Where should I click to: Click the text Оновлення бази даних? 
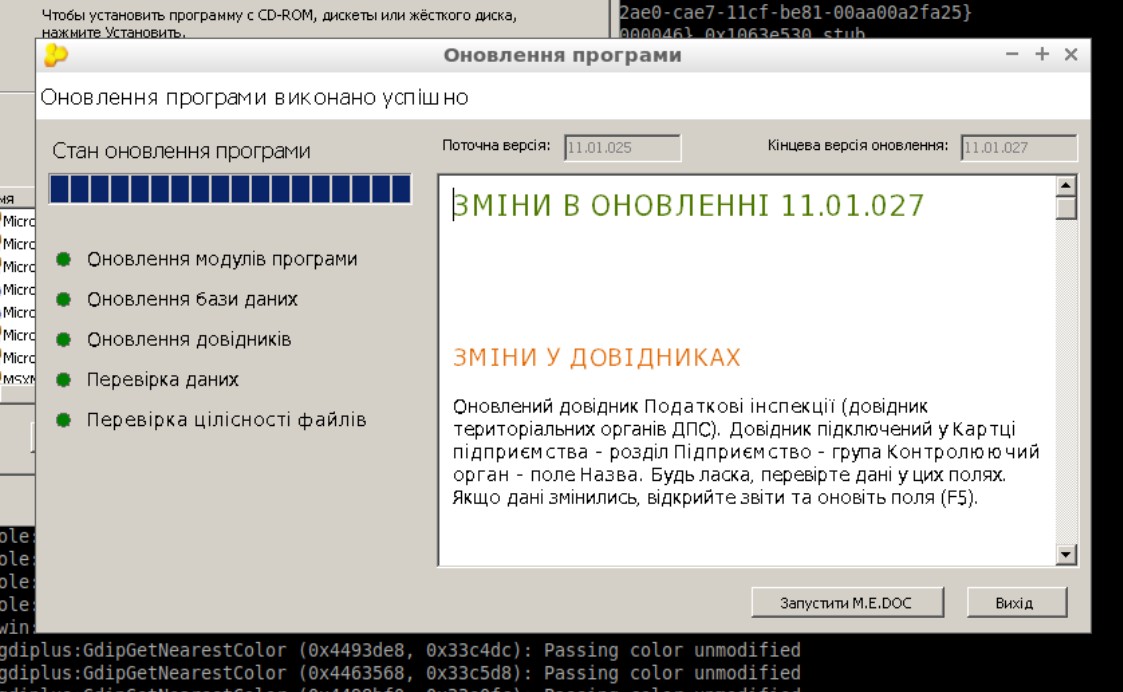192,299
